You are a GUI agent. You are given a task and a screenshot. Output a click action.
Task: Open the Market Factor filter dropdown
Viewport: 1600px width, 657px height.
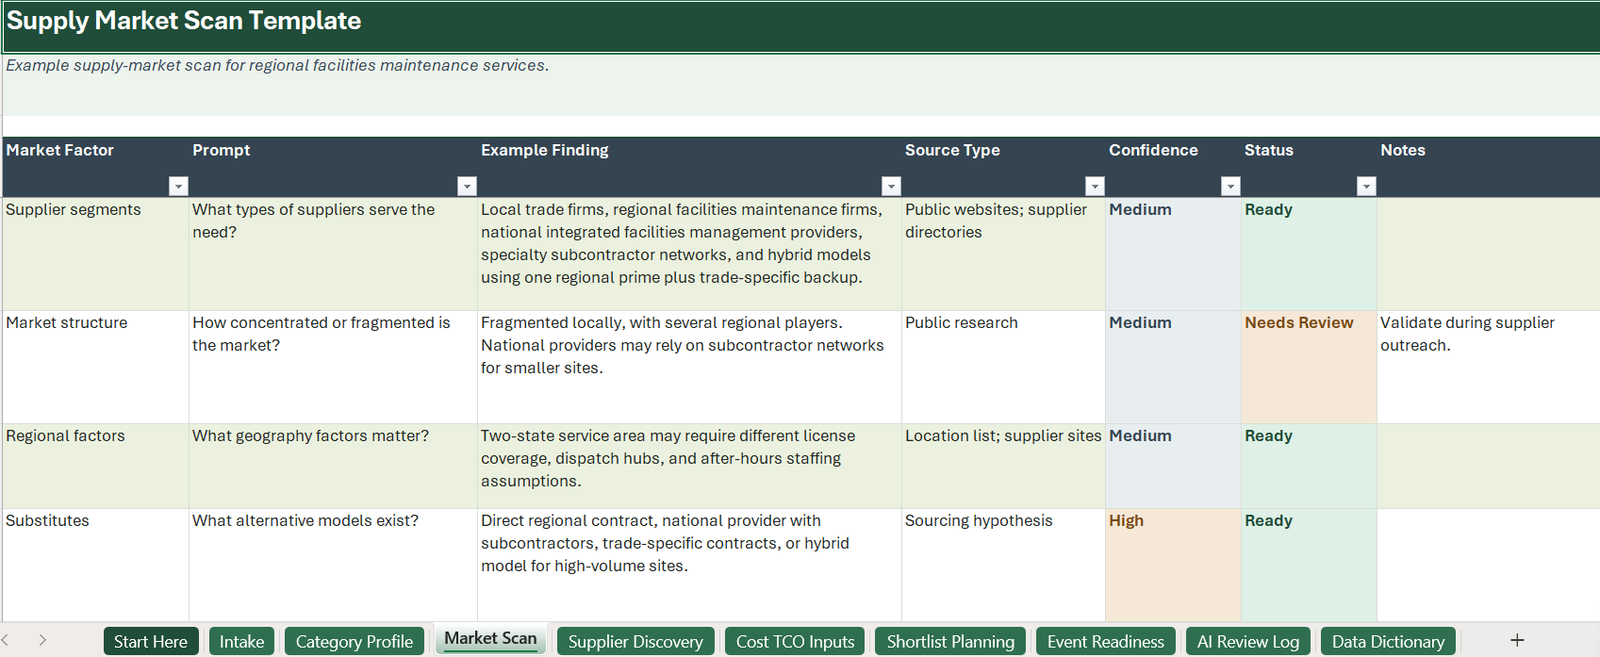[x=178, y=186]
